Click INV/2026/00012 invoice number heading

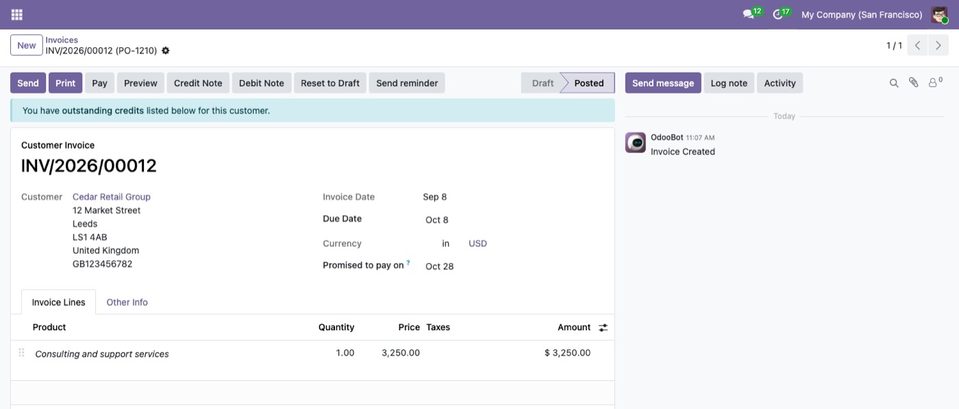[89, 166]
